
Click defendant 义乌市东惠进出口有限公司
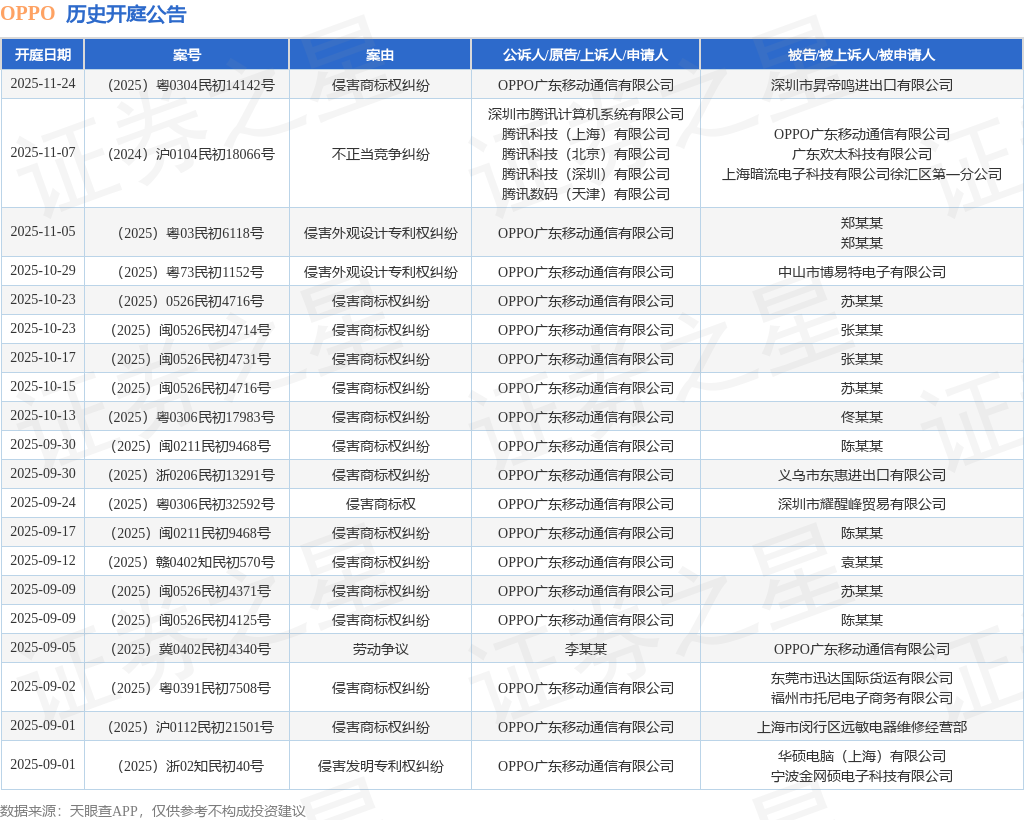(x=861, y=475)
